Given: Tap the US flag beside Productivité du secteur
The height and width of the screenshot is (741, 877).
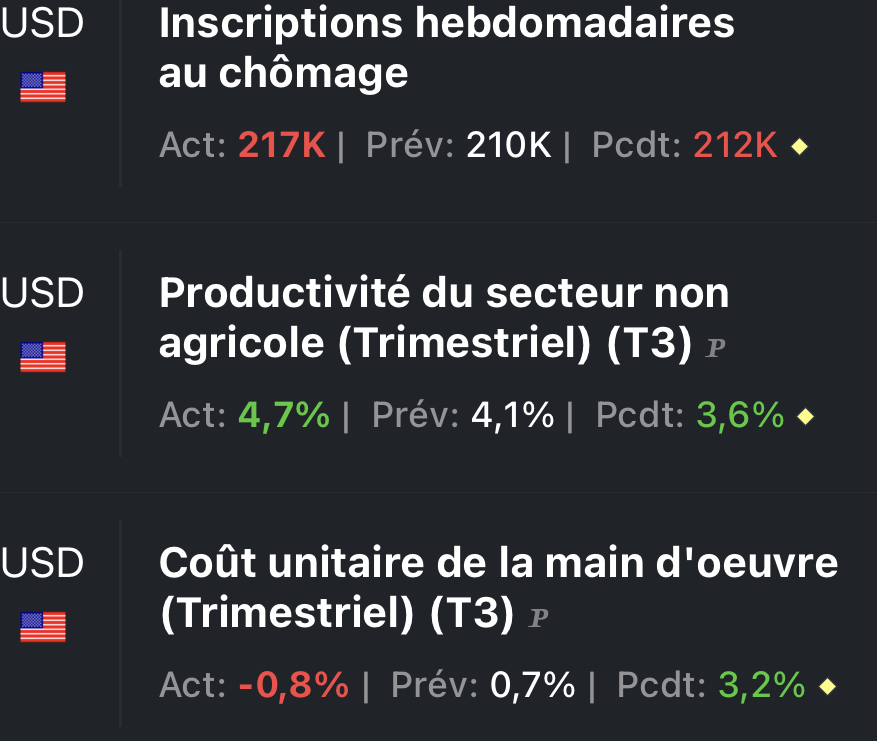Looking at the screenshot, I should [43, 357].
